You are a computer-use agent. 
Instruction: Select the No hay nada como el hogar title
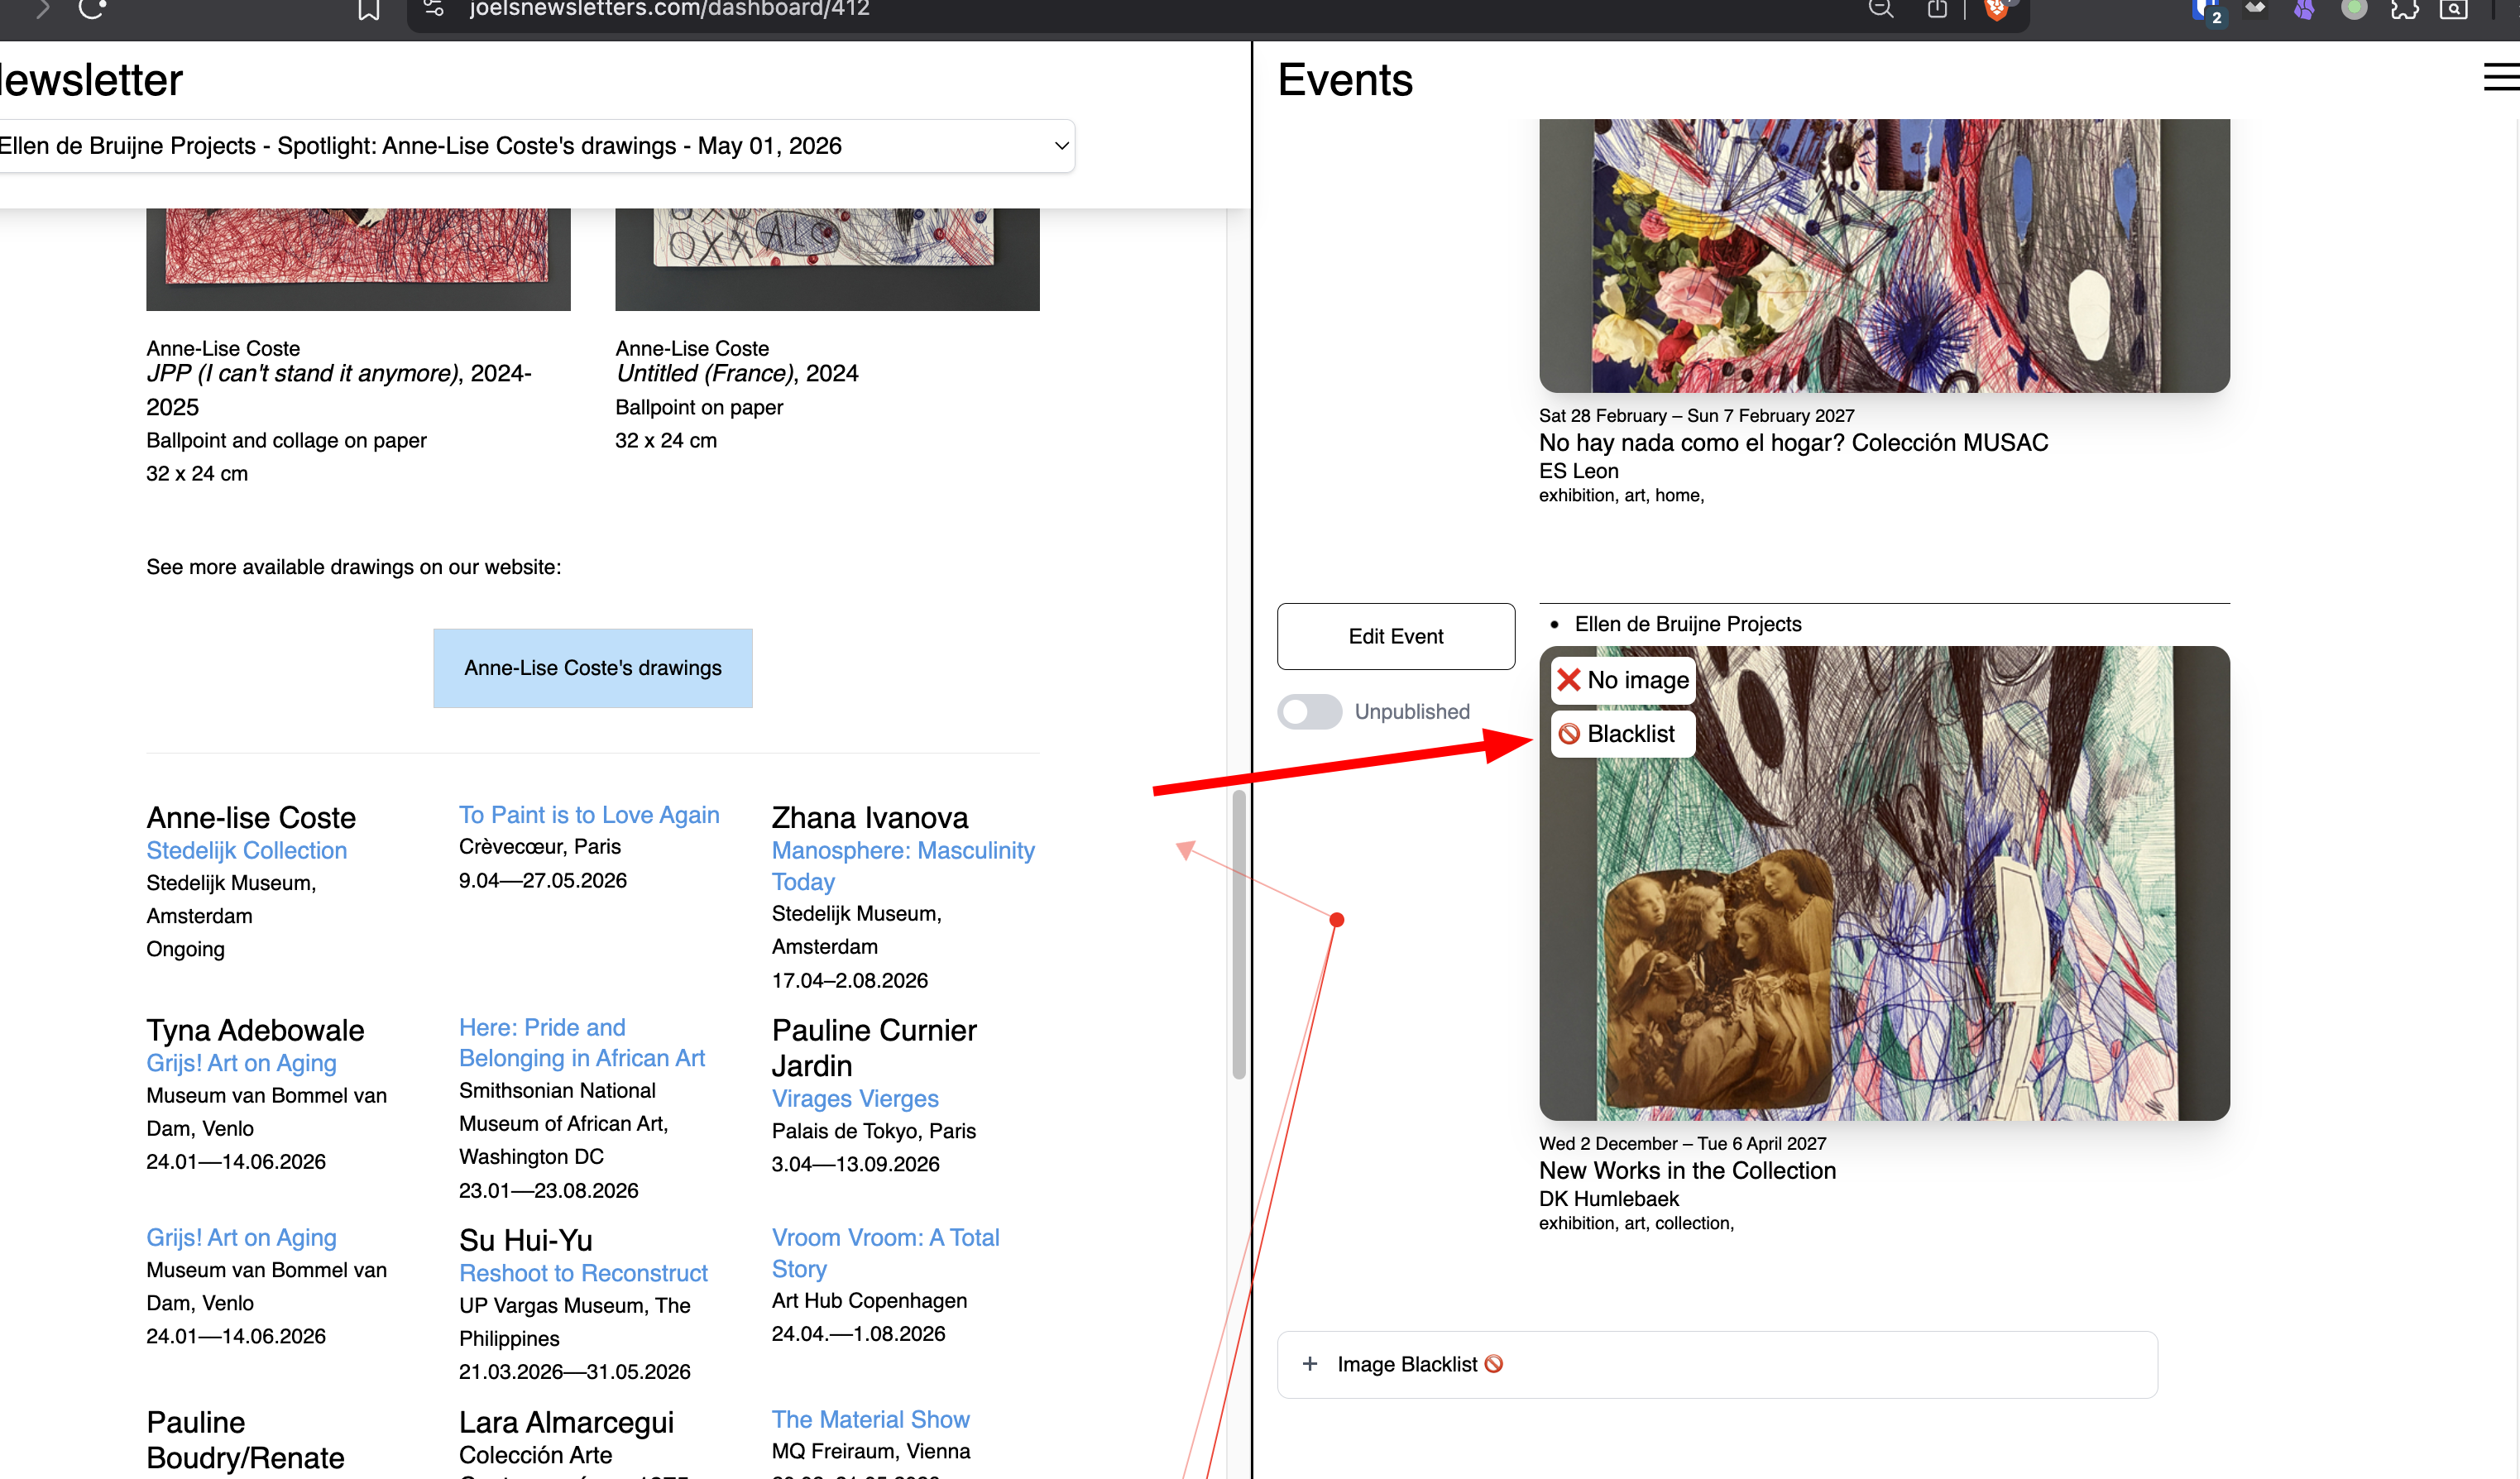1794,443
